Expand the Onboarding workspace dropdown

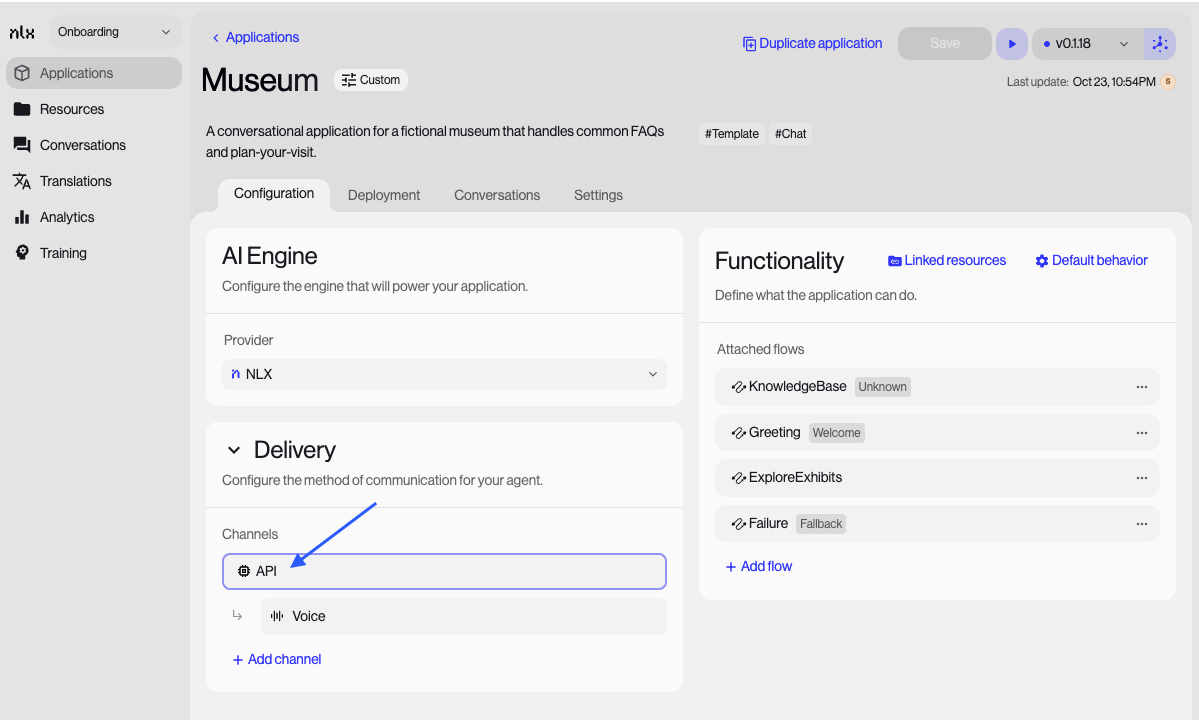114,32
